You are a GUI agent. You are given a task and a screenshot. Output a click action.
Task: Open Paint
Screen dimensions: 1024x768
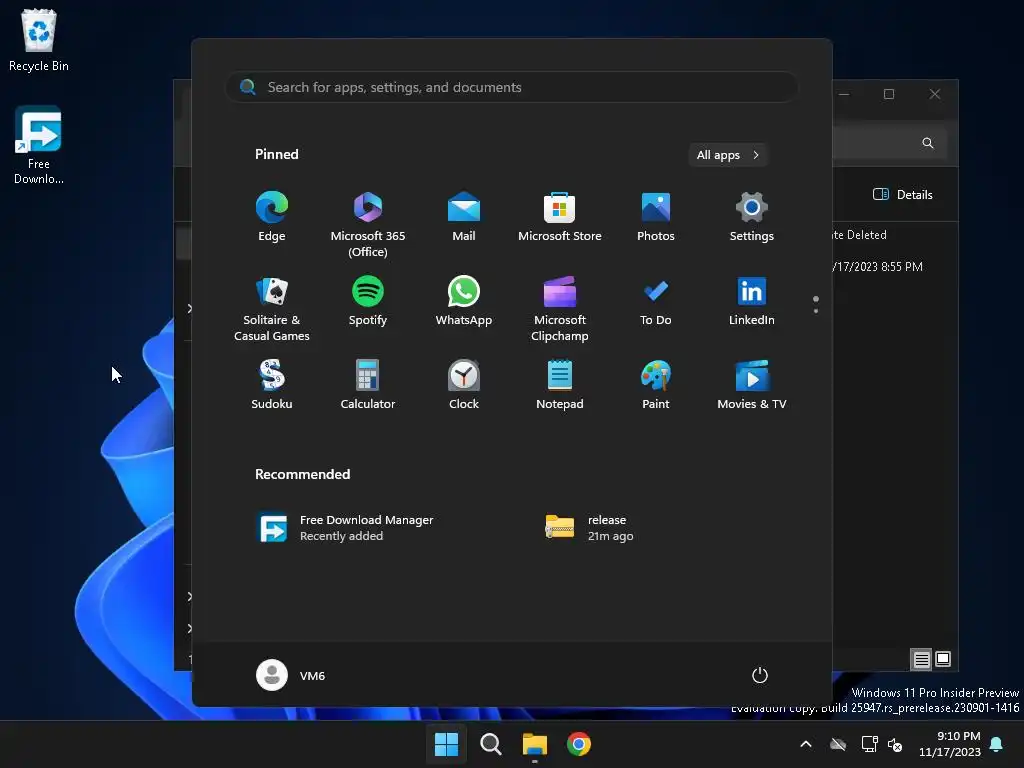point(656,385)
